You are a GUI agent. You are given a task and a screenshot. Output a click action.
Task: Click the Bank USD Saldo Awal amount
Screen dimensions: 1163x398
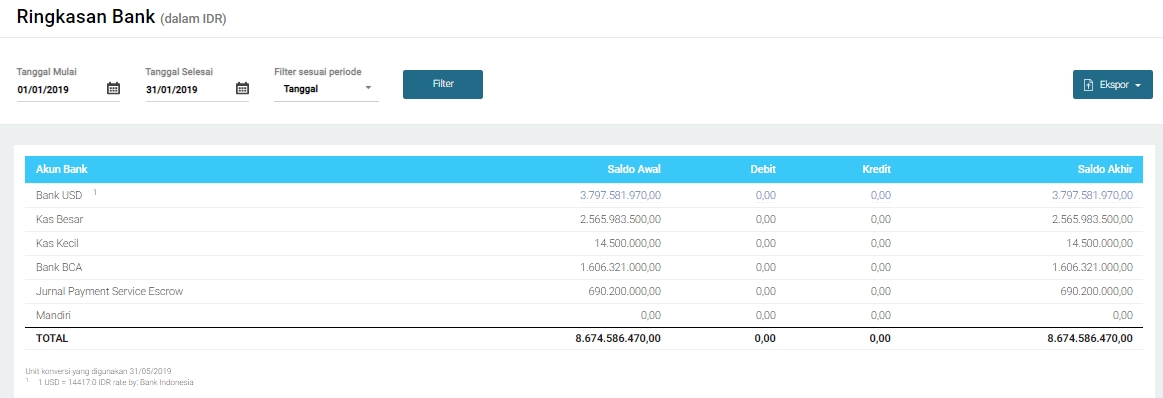click(620, 196)
